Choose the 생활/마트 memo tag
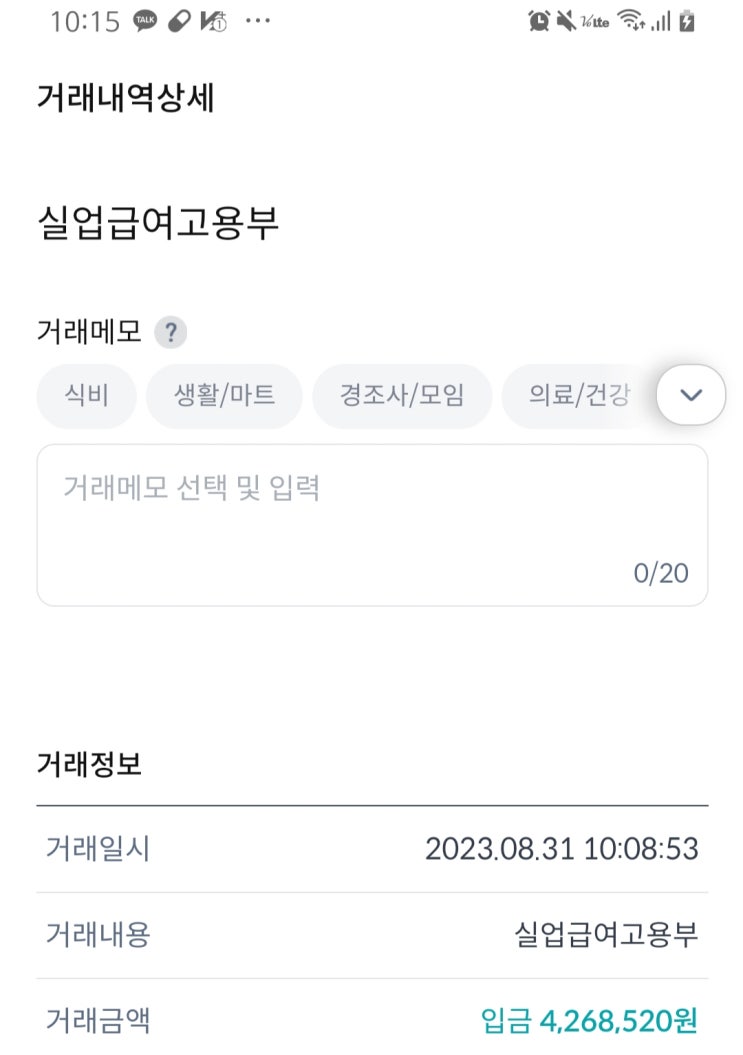743x1055 pixels. [224, 395]
